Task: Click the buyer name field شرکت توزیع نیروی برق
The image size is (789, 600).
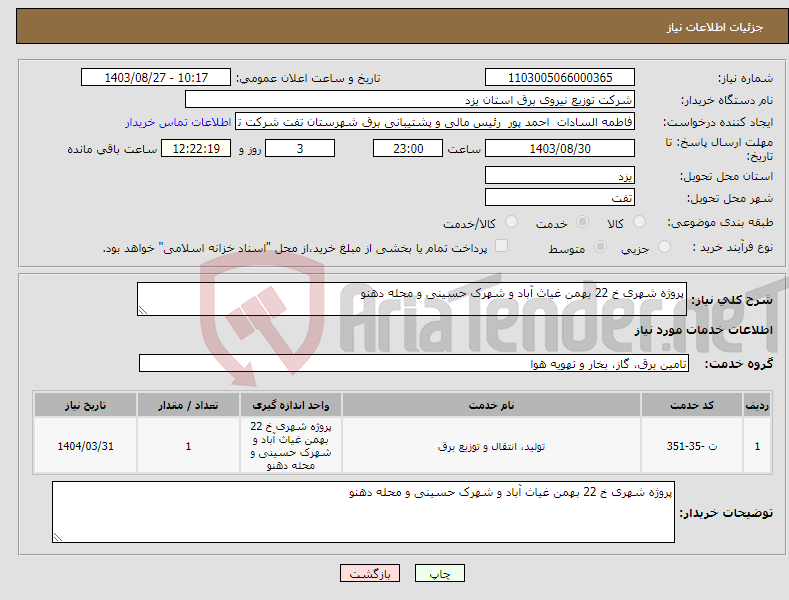Action: [410, 100]
